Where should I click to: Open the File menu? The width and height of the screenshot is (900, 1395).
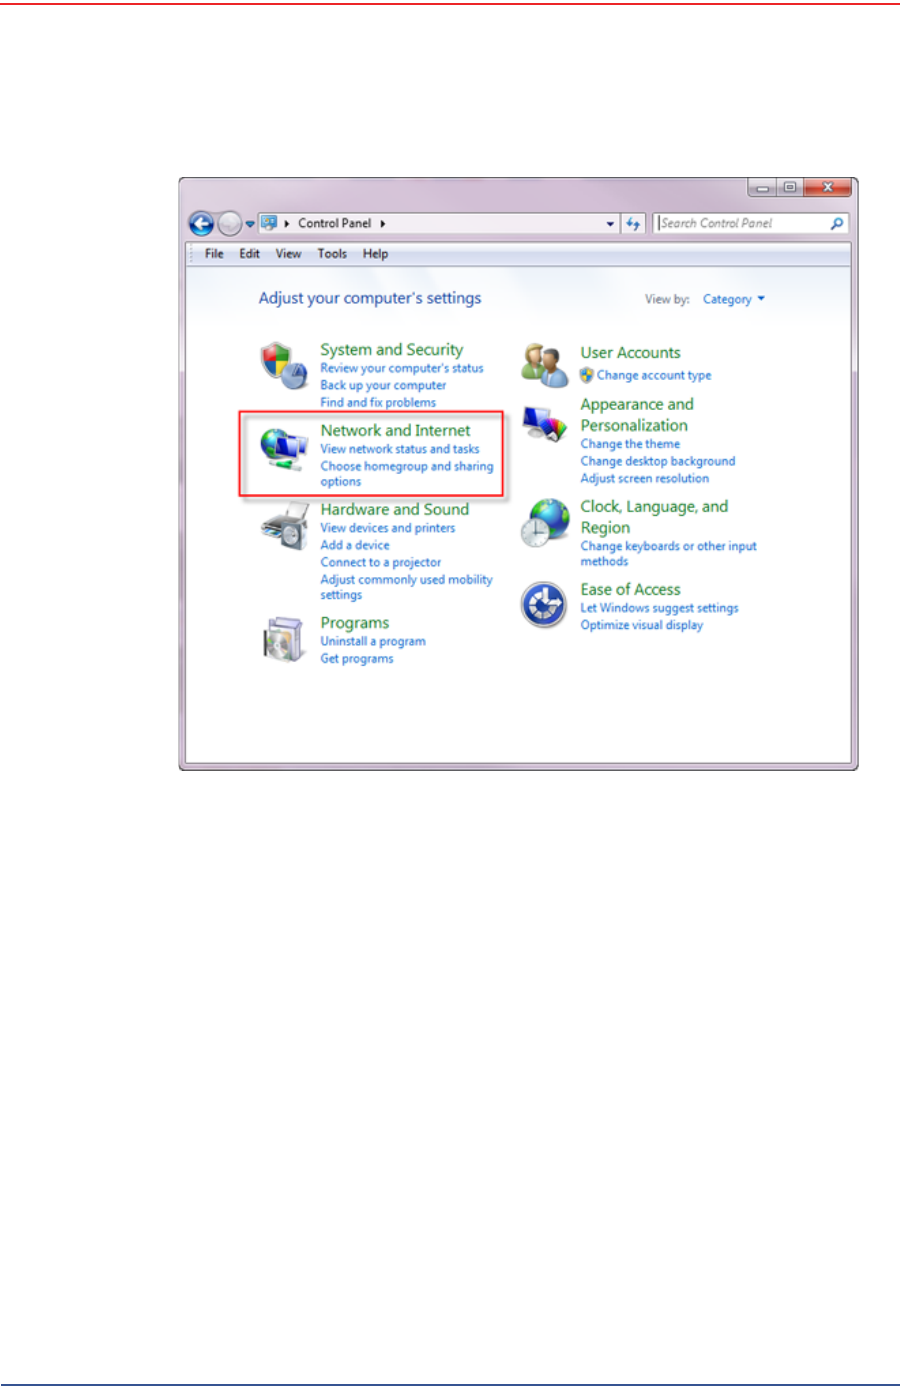tap(214, 254)
